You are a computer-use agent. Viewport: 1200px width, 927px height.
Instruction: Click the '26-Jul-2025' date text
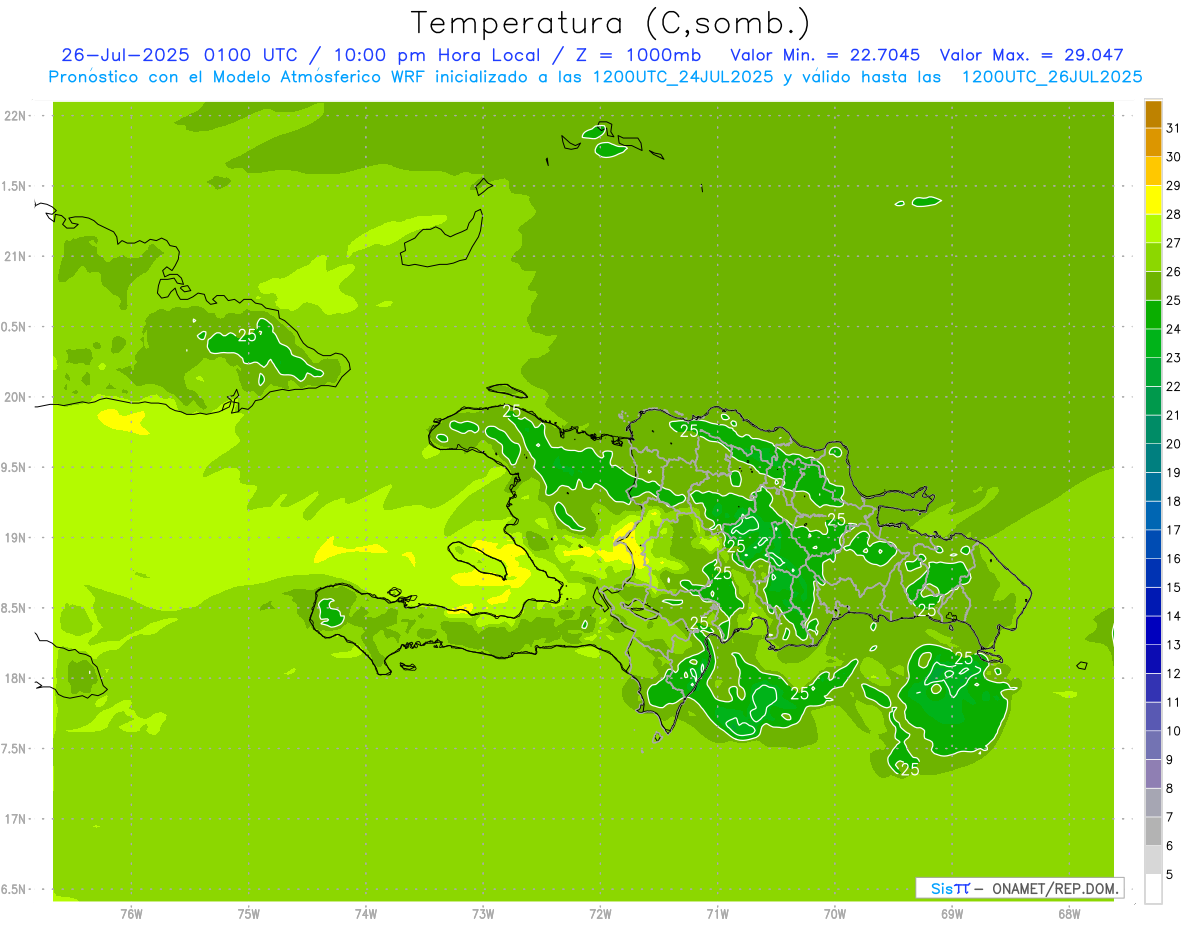[x=127, y=55]
